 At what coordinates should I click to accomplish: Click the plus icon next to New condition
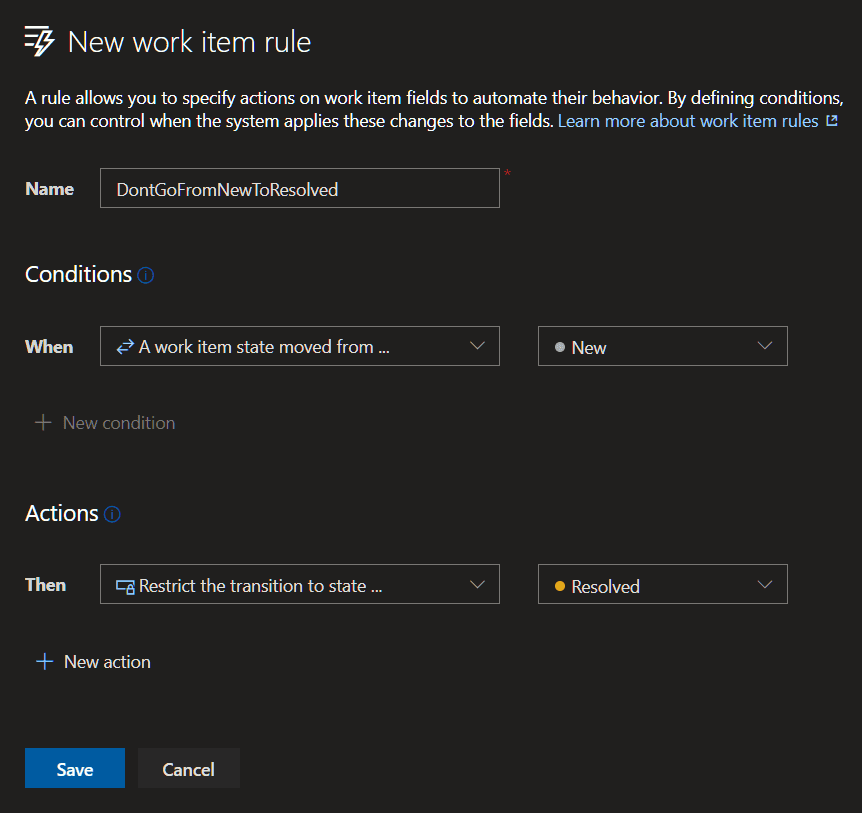click(43, 423)
